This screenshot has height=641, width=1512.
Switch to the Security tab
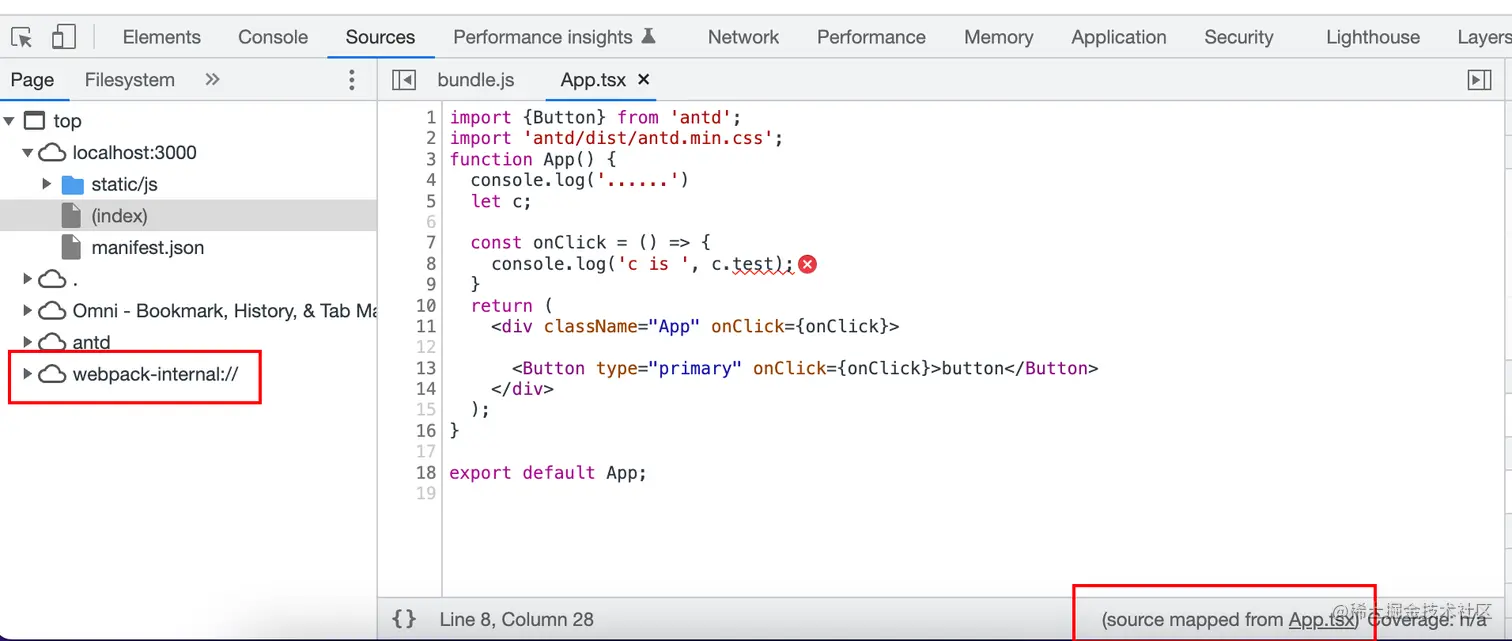click(x=1238, y=37)
